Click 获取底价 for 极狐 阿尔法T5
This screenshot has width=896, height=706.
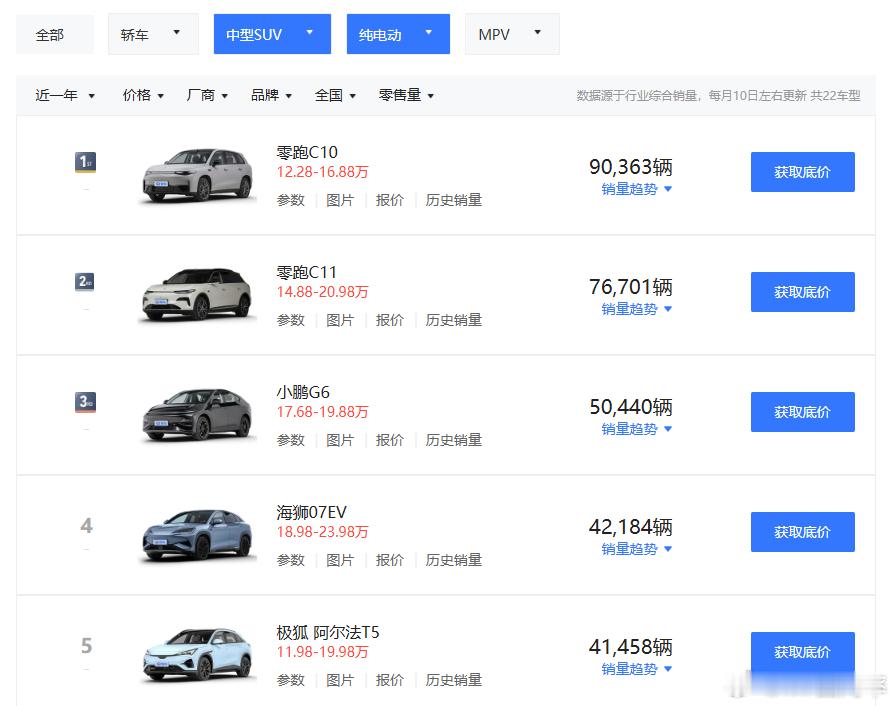(x=802, y=652)
